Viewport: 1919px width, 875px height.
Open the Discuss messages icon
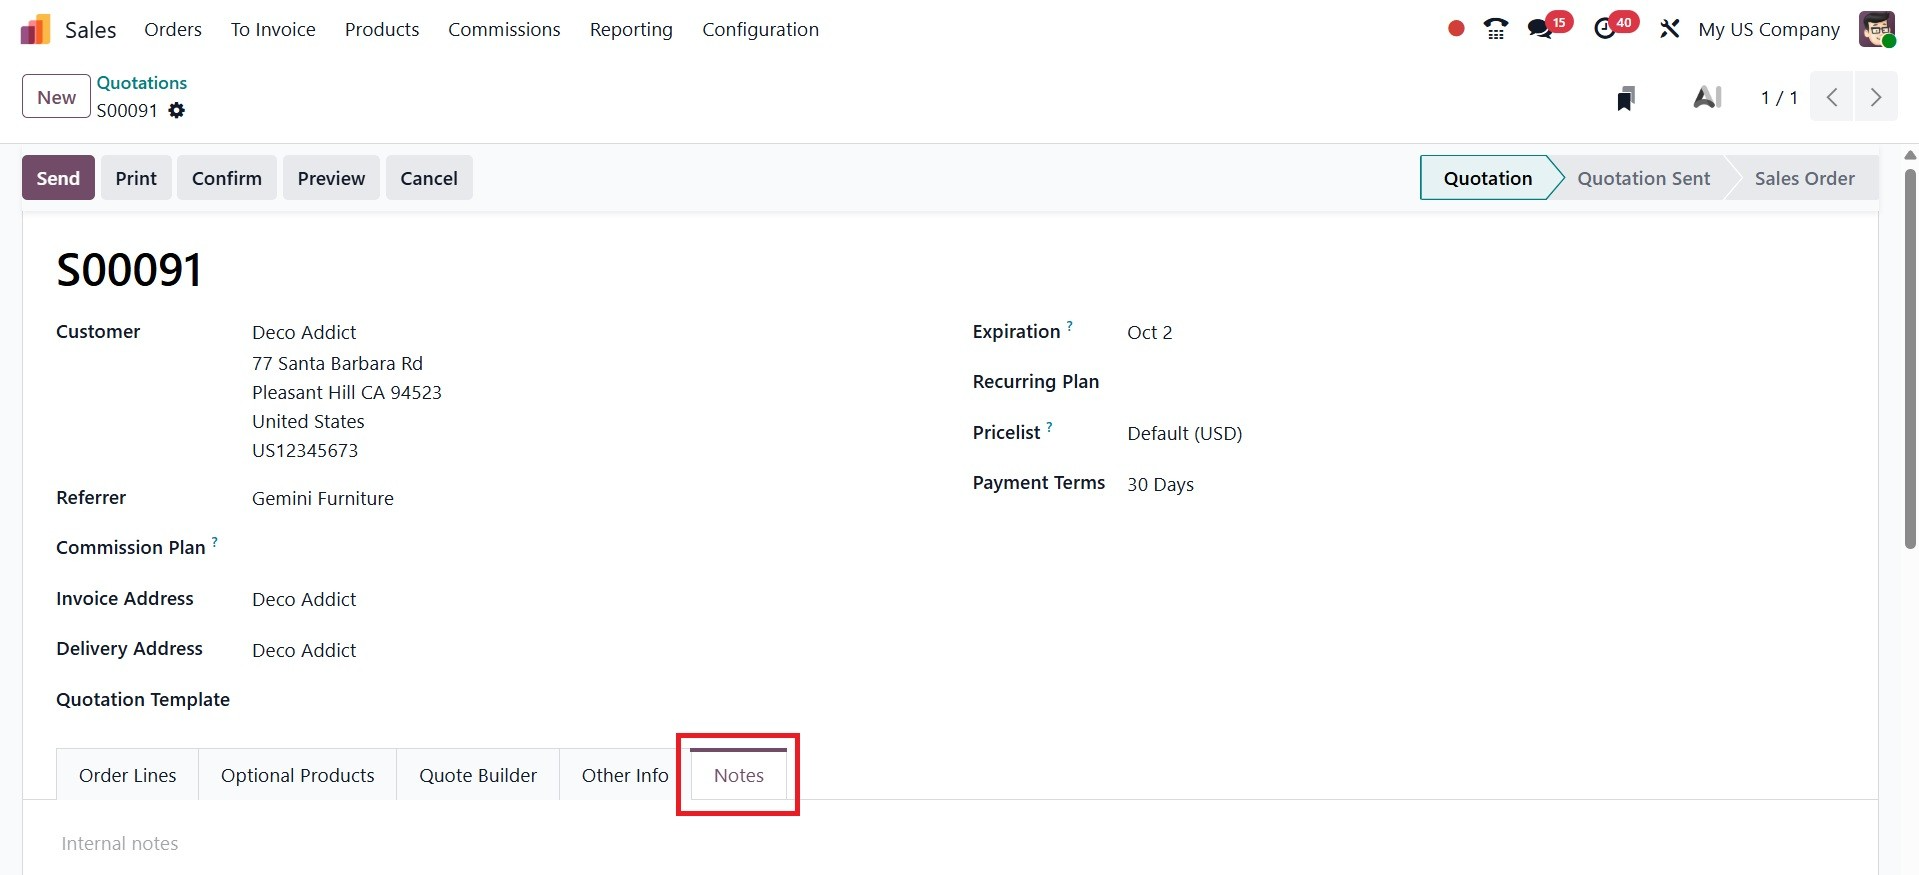tap(1540, 29)
